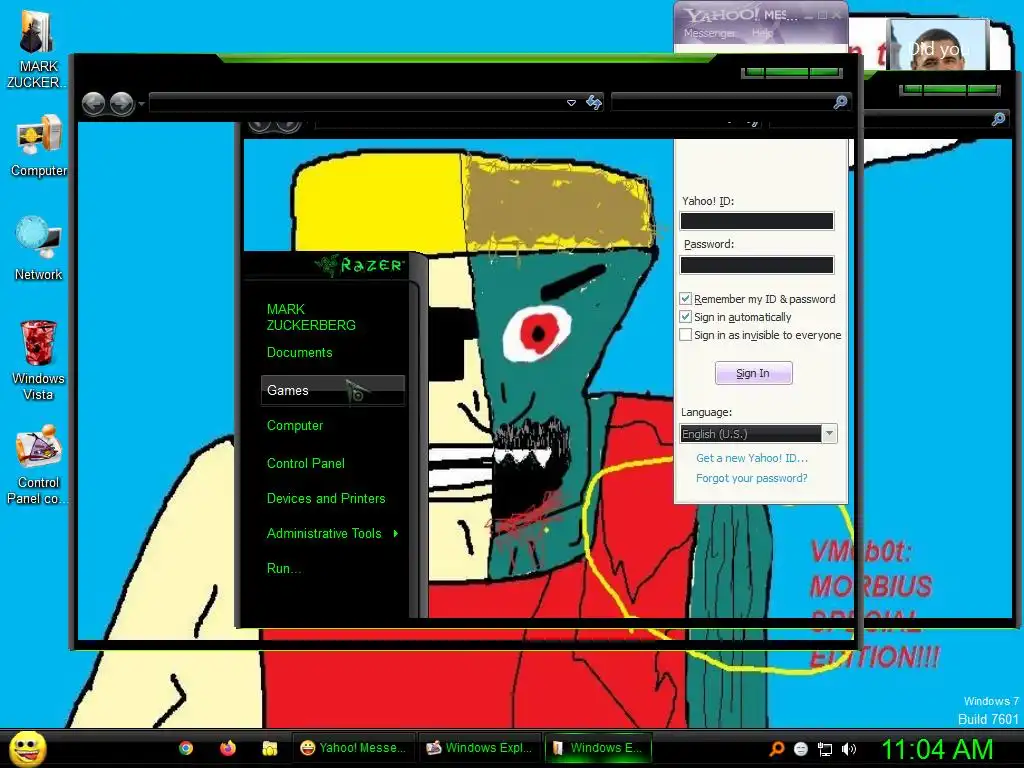Click into the Password field
The image size is (1024, 768).
(x=757, y=264)
